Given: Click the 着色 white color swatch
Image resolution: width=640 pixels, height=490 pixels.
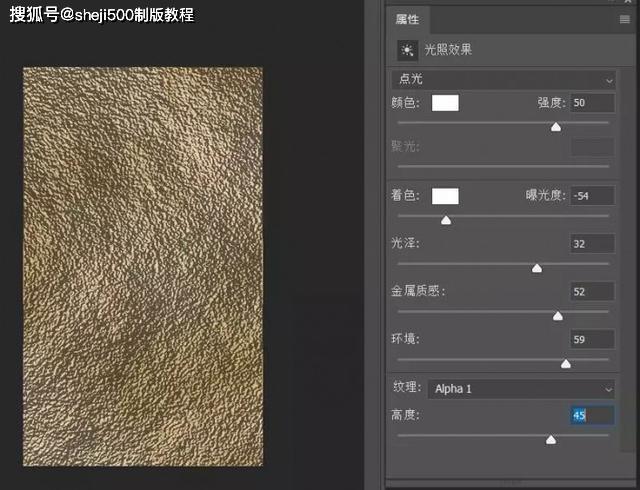Looking at the screenshot, I should click(445, 196).
